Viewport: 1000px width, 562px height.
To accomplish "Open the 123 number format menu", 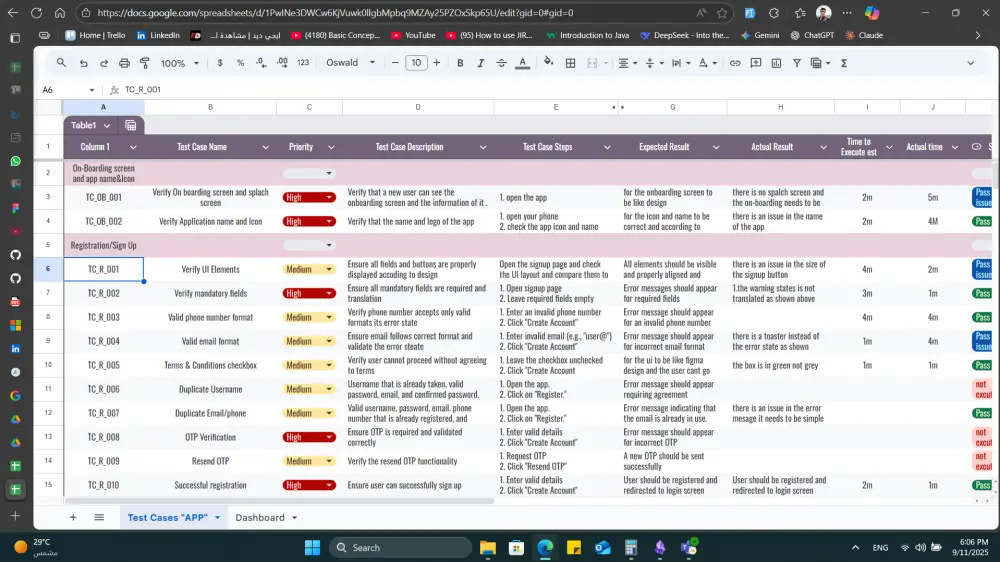I will click(x=303, y=63).
